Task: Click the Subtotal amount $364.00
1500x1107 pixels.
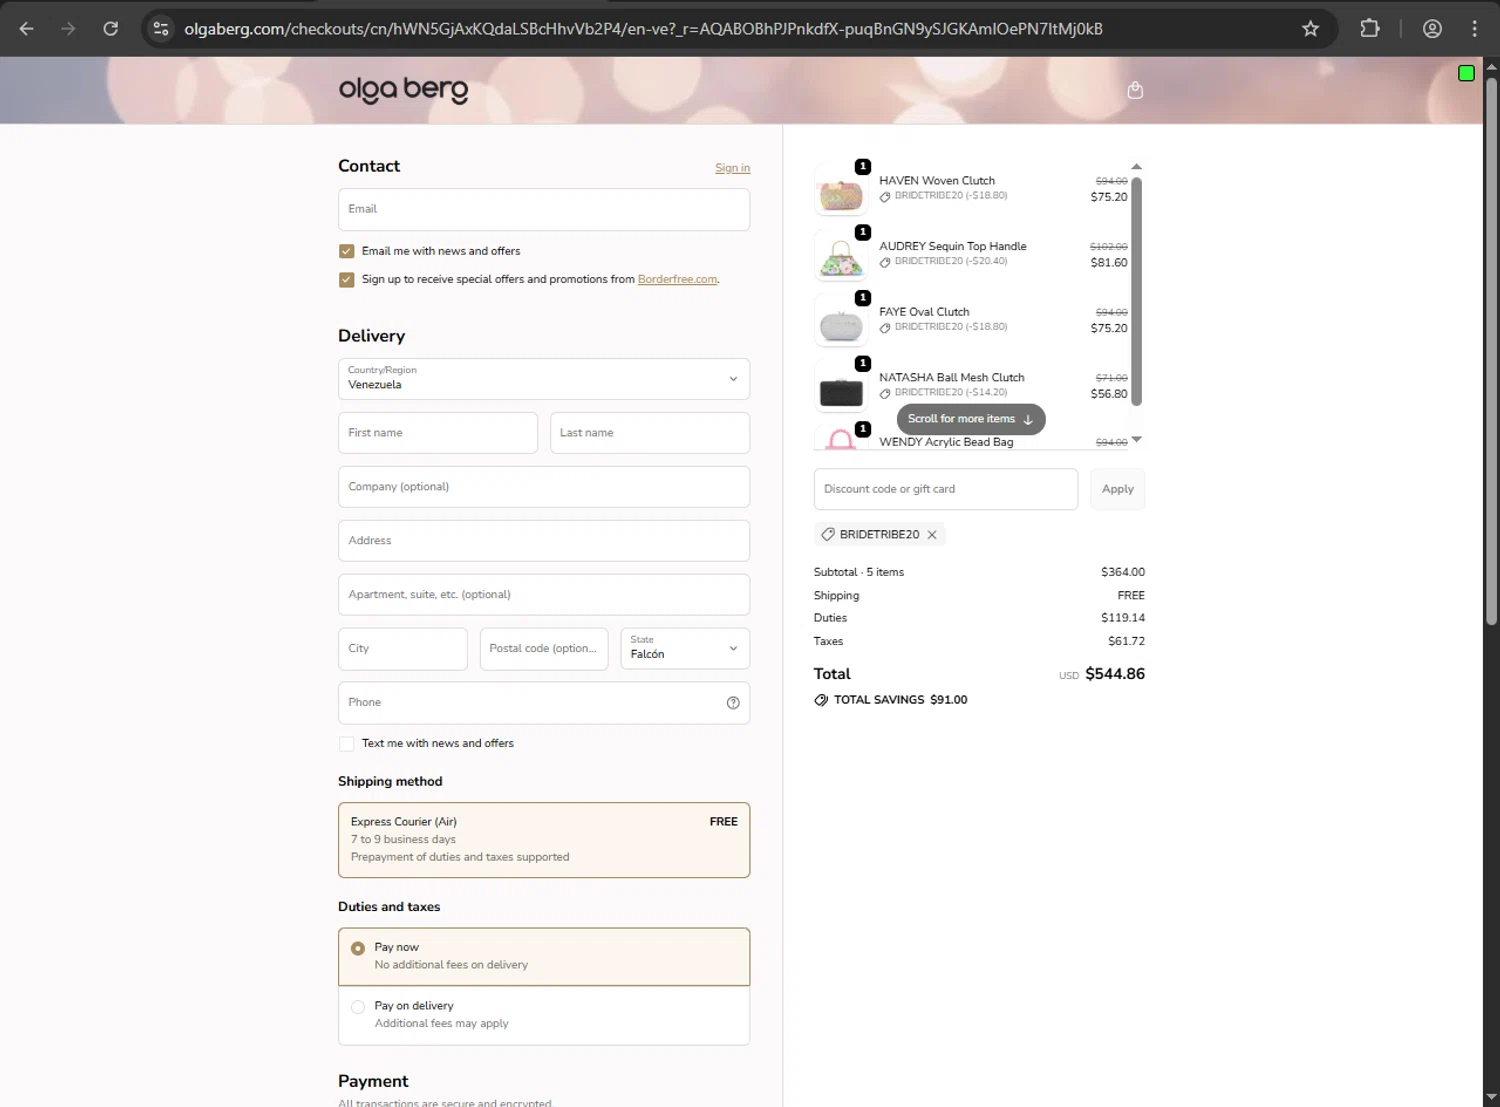Action: [x=1123, y=572]
